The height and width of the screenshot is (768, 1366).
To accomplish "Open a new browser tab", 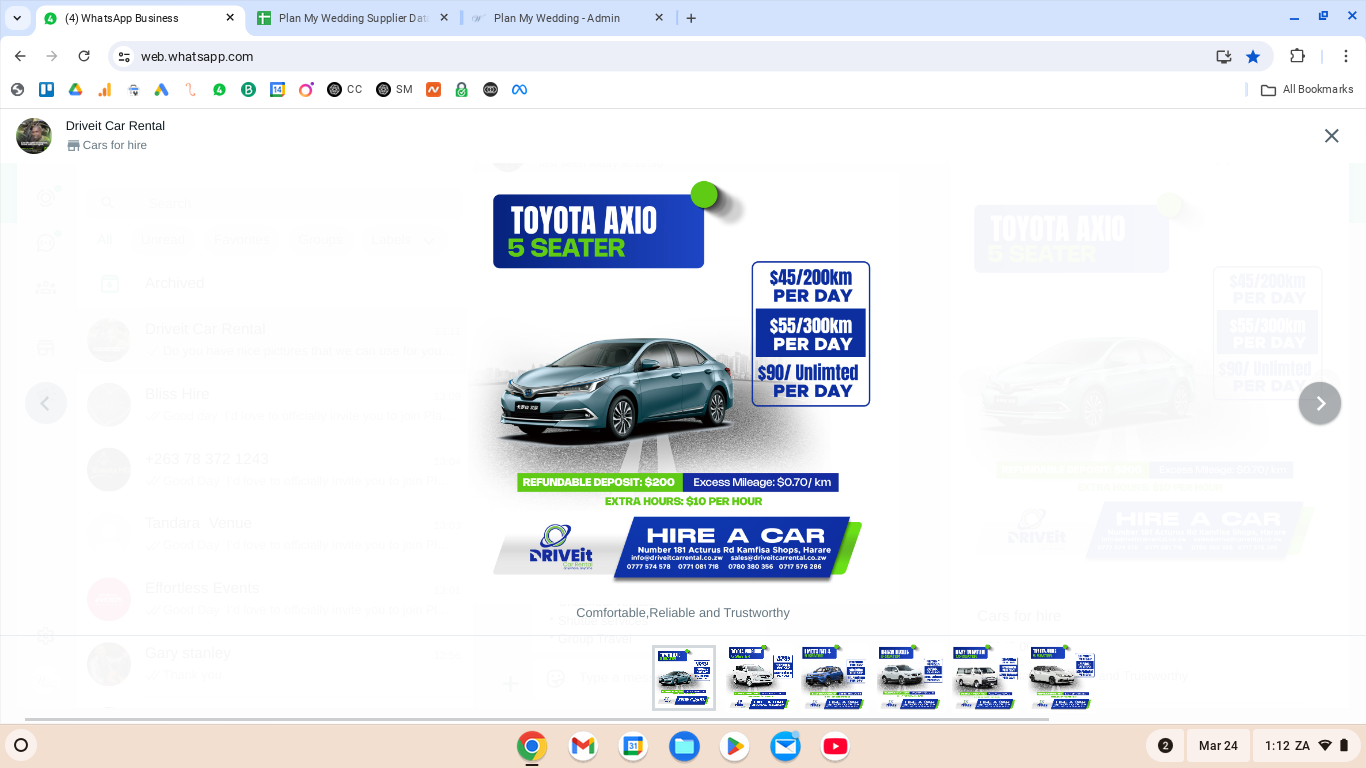I will tap(691, 18).
